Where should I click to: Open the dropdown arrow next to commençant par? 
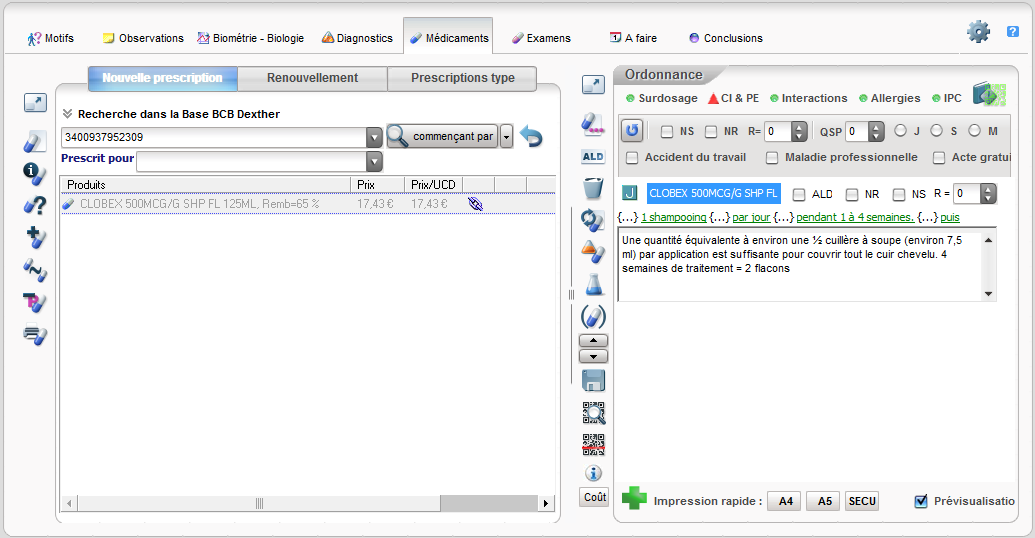click(506, 137)
